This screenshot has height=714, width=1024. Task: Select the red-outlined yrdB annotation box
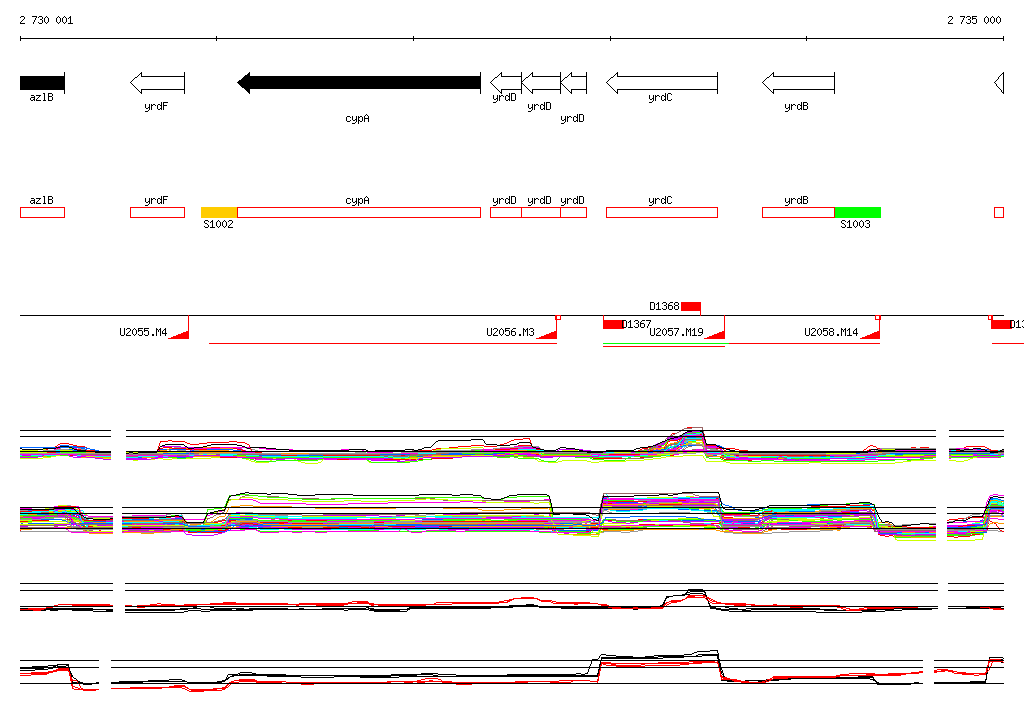click(798, 212)
